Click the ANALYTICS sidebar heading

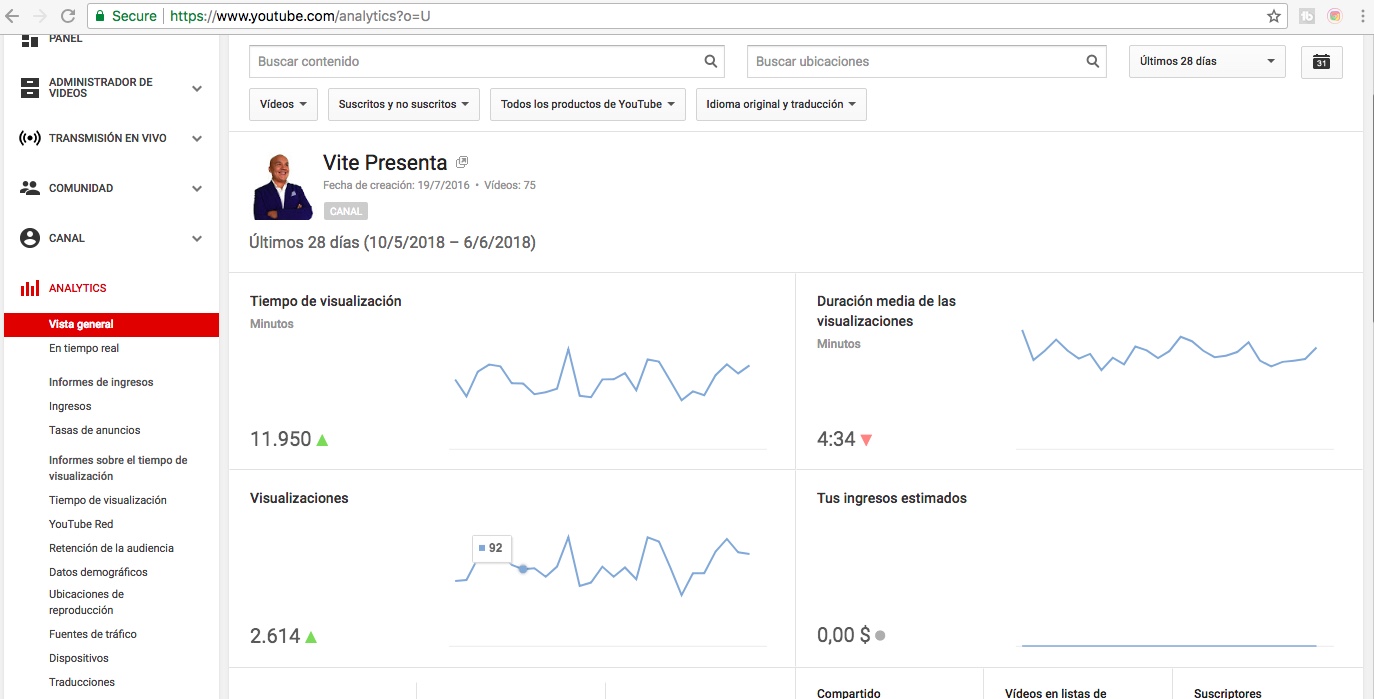point(78,288)
